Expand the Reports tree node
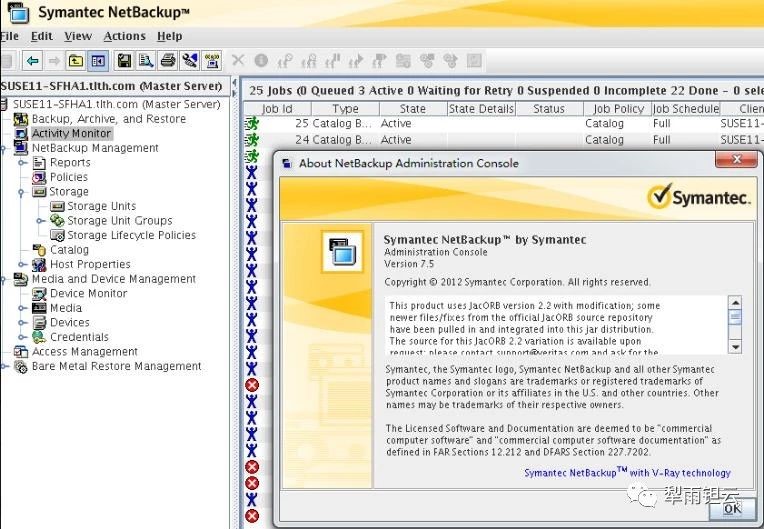The image size is (764, 529). tap(22, 163)
